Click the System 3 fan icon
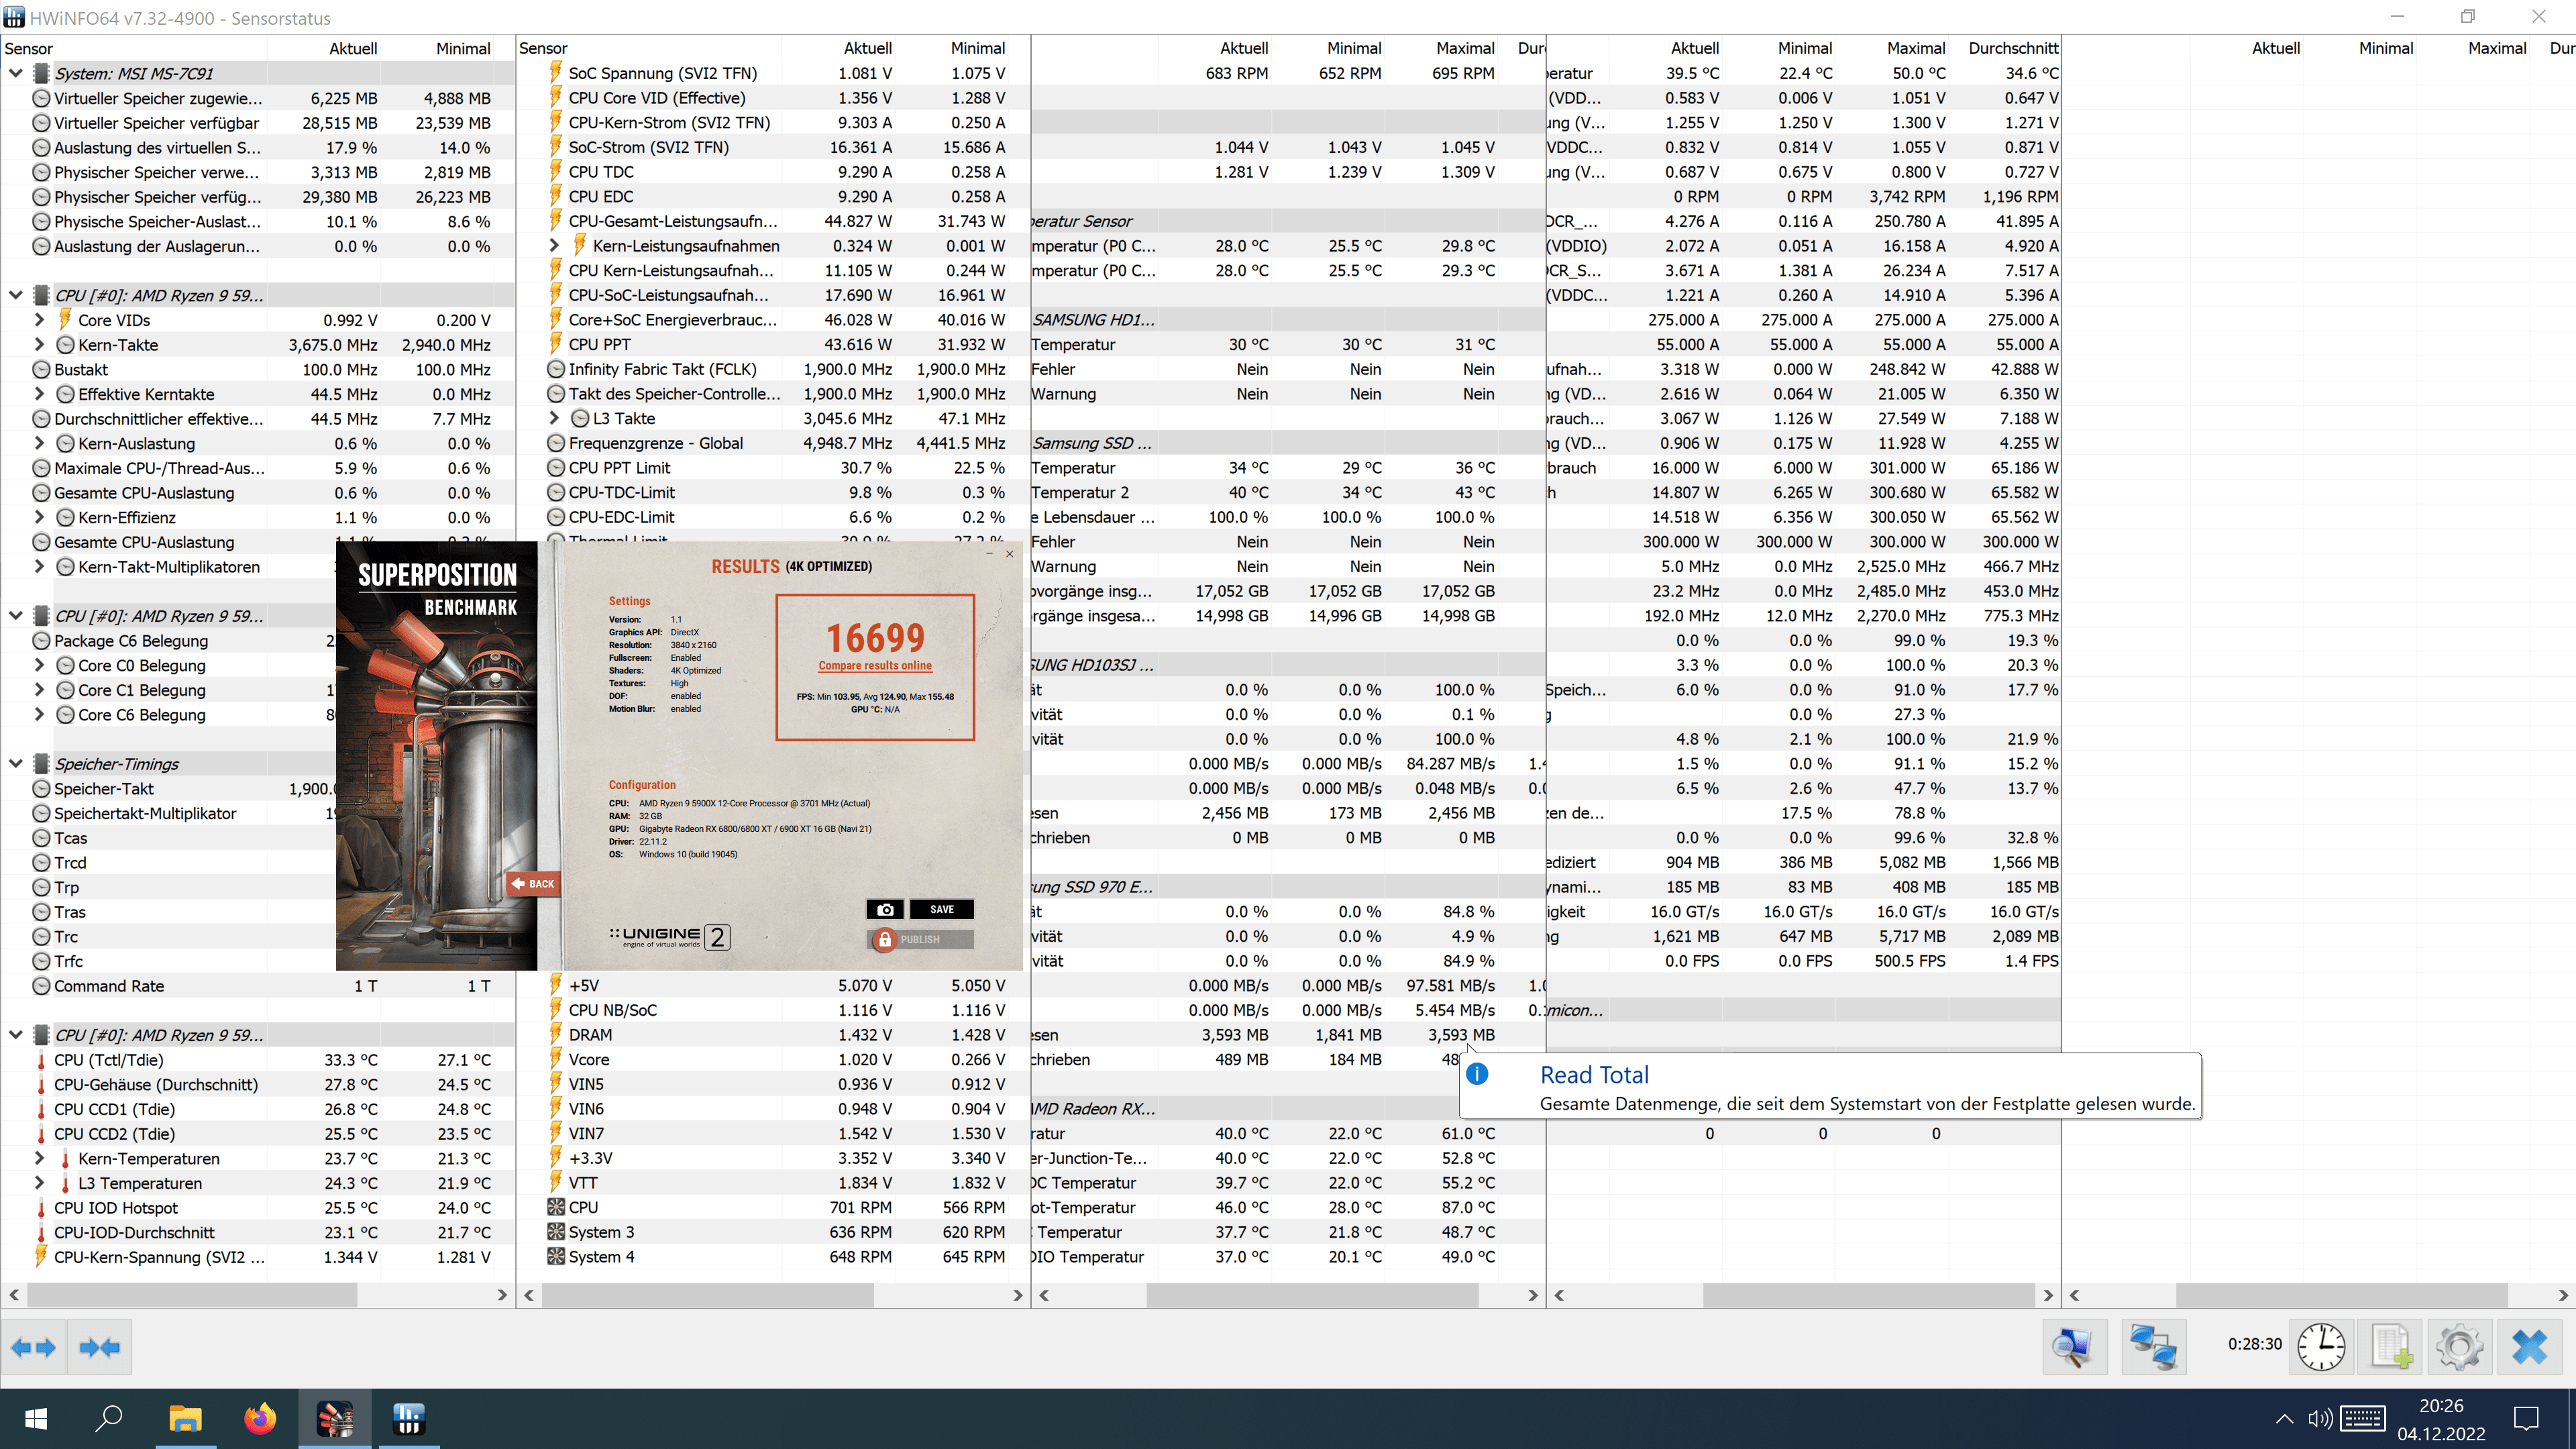 point(556,1232)
